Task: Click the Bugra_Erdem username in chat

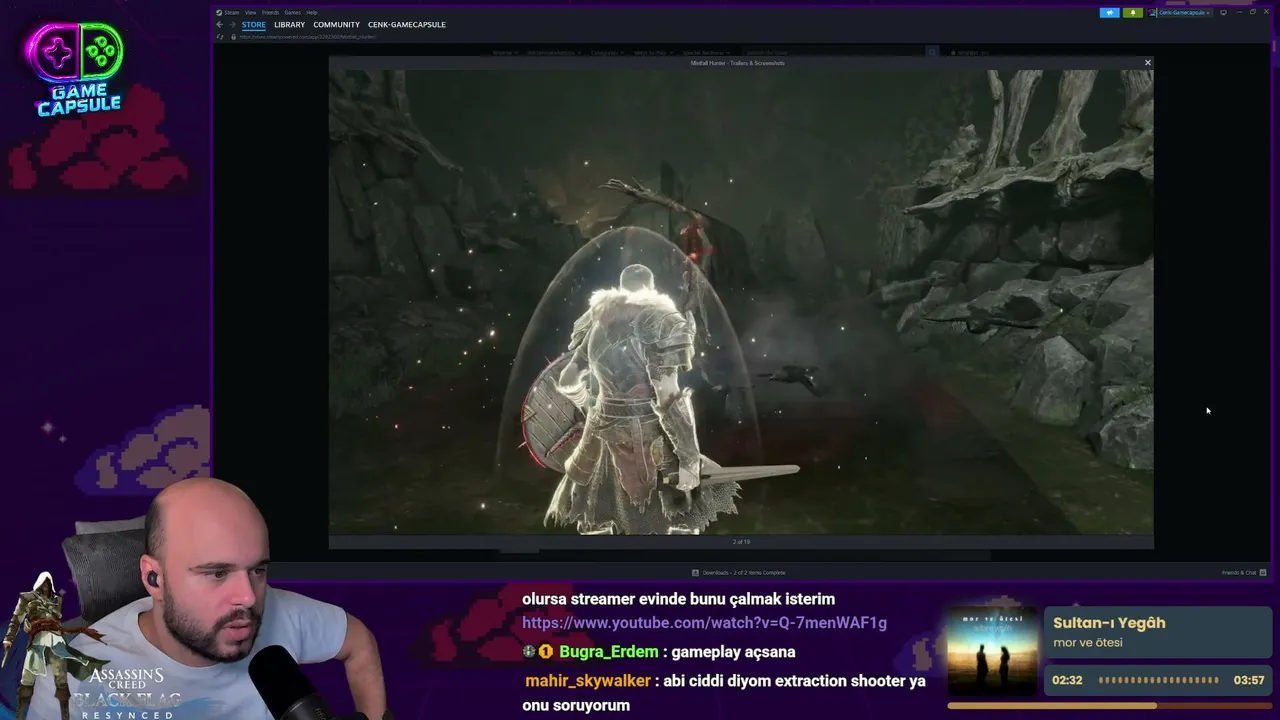Action: coord(608,652)
